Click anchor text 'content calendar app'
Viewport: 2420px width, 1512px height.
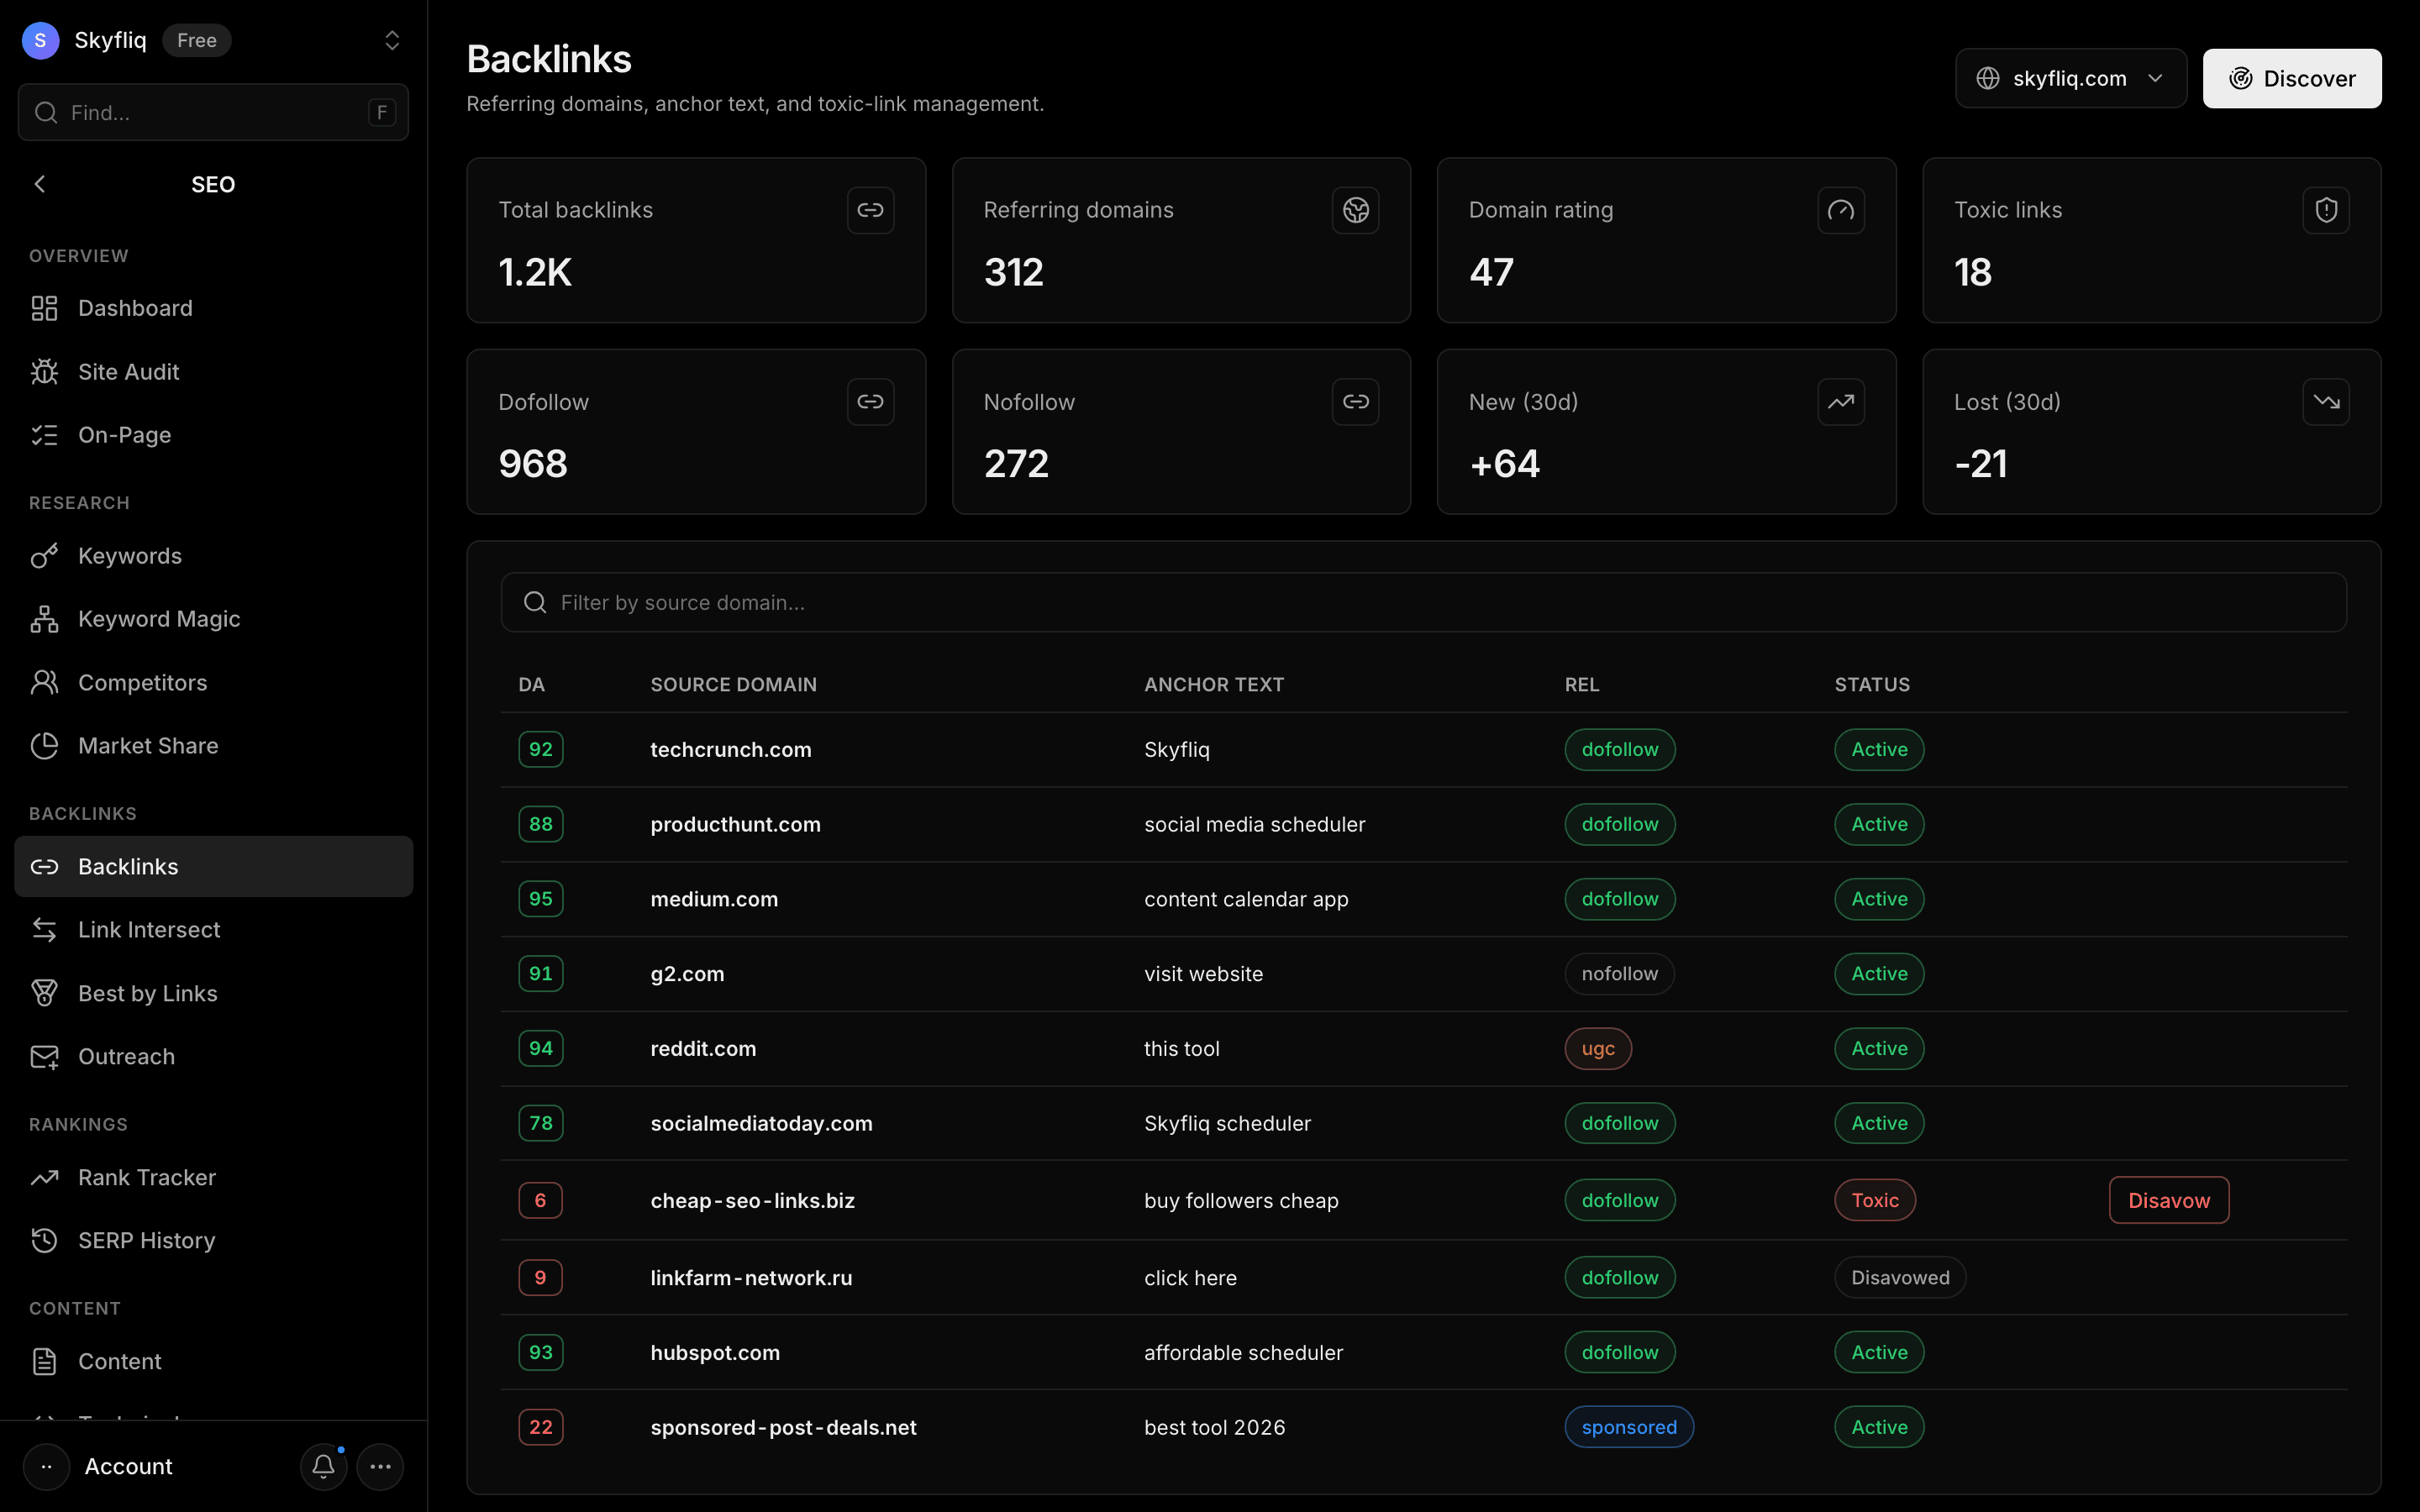[1246, 899]
